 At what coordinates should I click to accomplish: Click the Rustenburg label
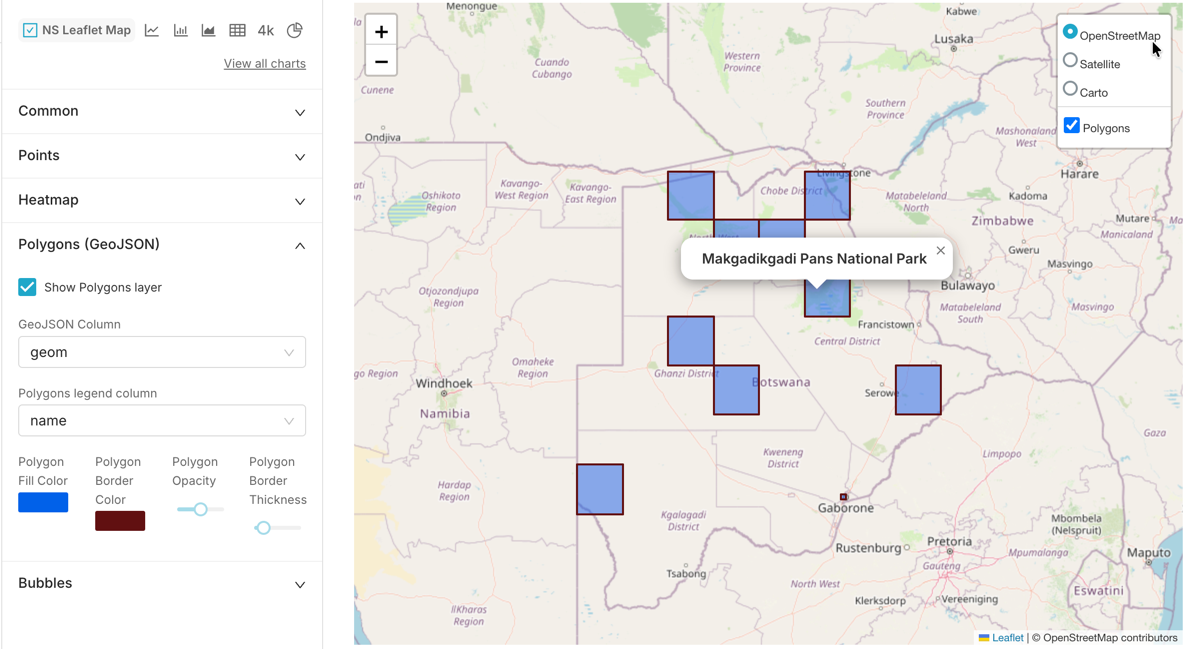tap(868, 548)
